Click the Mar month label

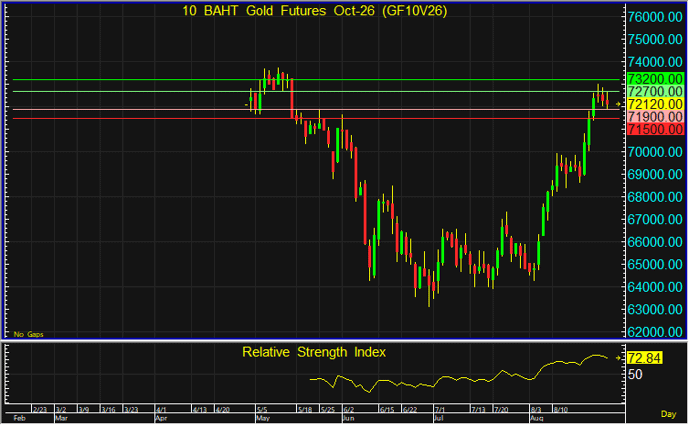(x=61, y=418)
